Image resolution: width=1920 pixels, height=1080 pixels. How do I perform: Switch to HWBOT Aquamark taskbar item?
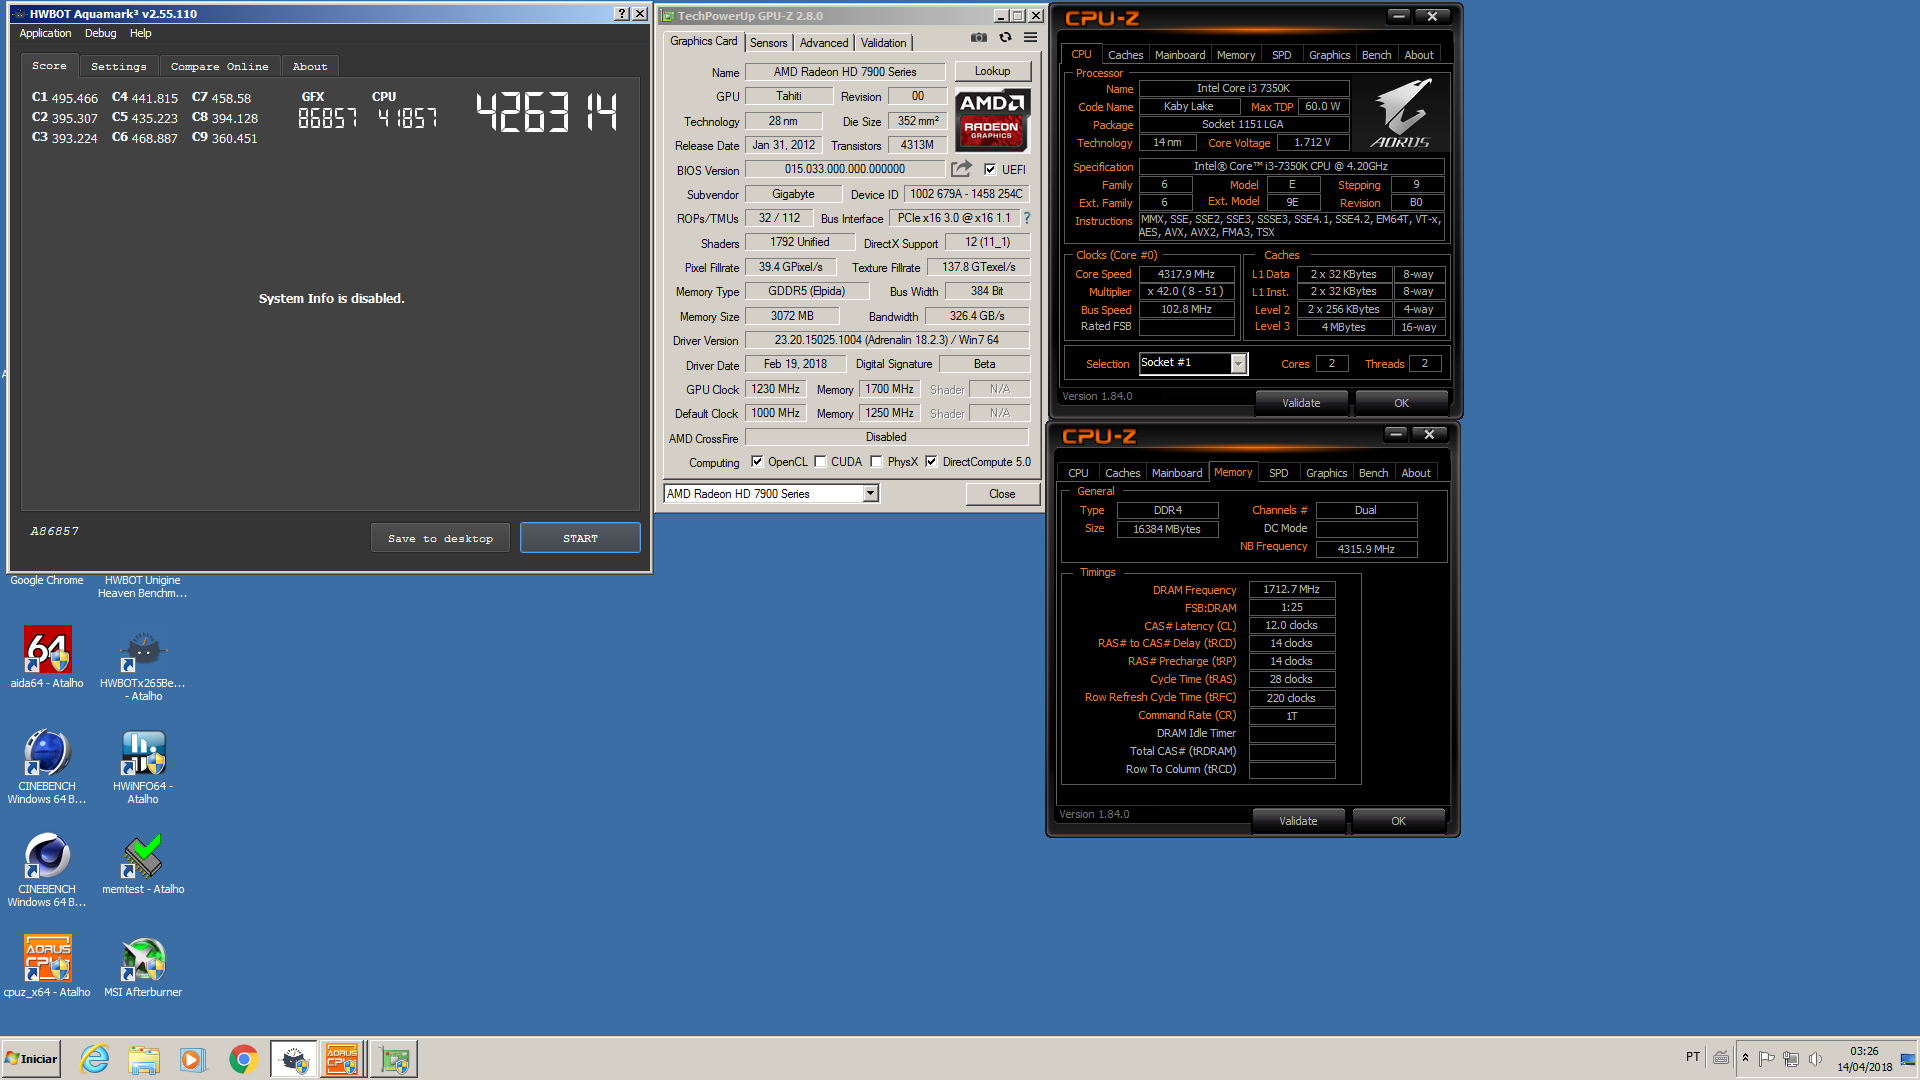click(294, 1059)
